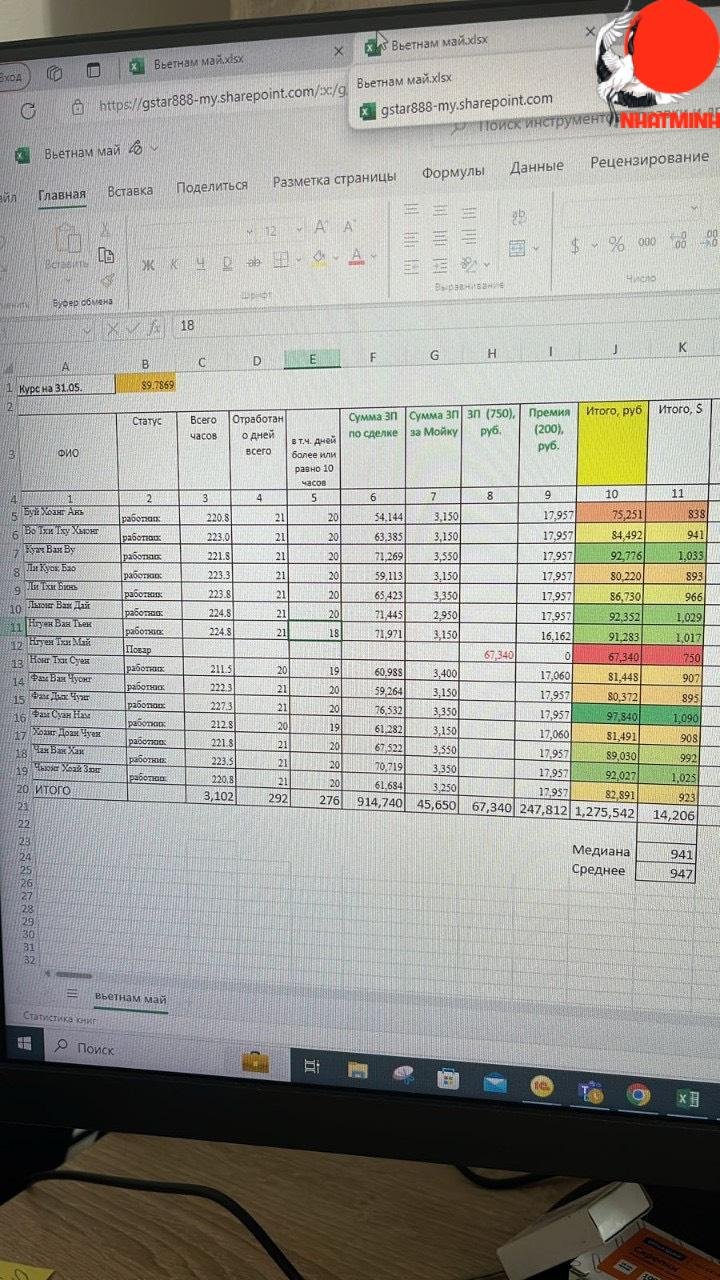The image size is (720, 1280).
Task: Toggle double underline formatting
Action: point(227,263)
